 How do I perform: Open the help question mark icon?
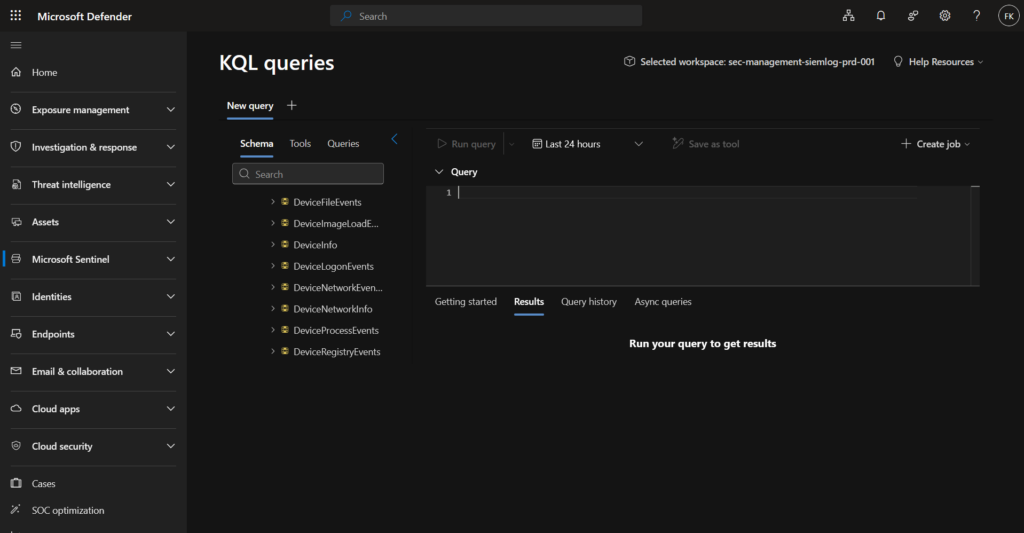click(976, 16)
